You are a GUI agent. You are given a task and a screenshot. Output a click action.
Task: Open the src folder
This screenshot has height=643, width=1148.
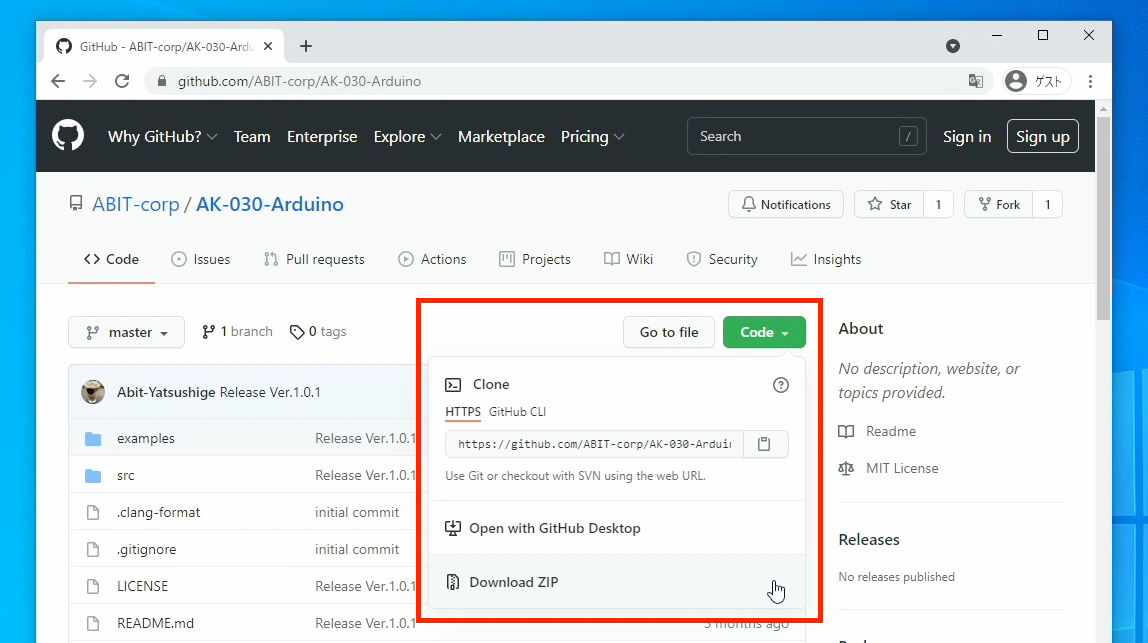[x=126, y=476]
